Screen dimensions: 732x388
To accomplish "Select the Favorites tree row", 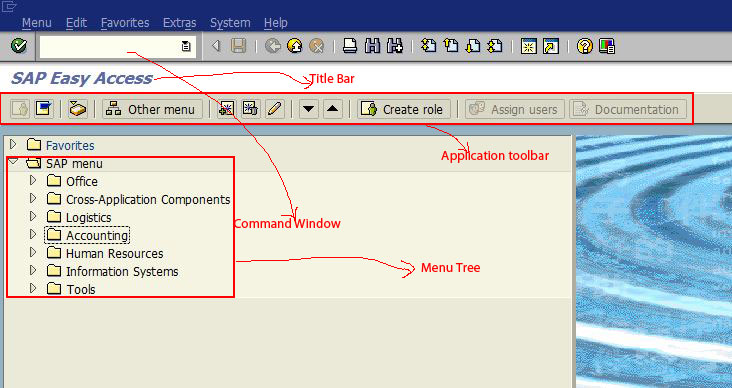I will (60, 145).
